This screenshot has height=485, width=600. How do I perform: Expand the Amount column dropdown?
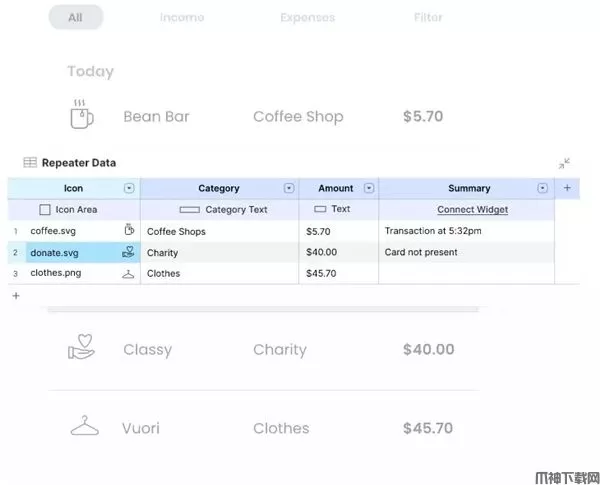[368, 188]
